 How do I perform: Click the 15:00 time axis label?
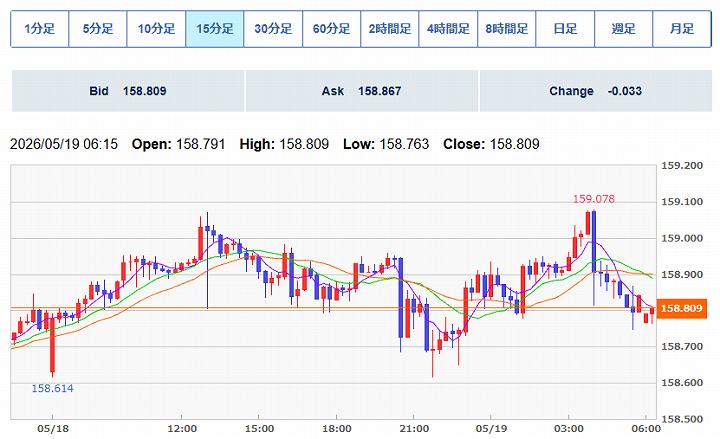[x=259, y=429]
